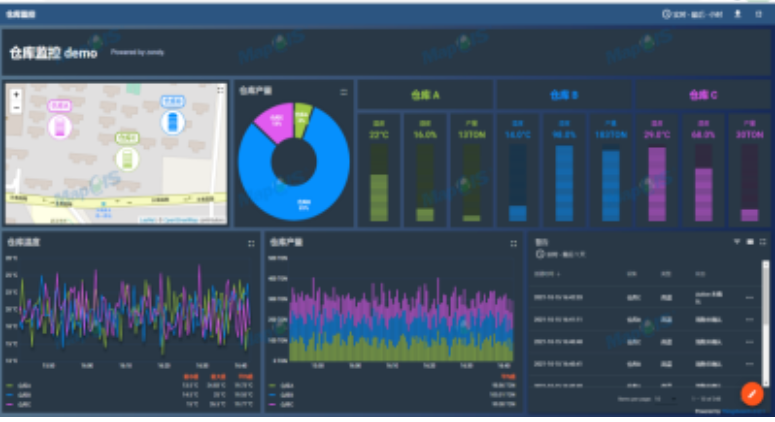Screen dimensions: 775x422
Task: Toggle fullscreen mode in top header
Action: coord(759,15)
